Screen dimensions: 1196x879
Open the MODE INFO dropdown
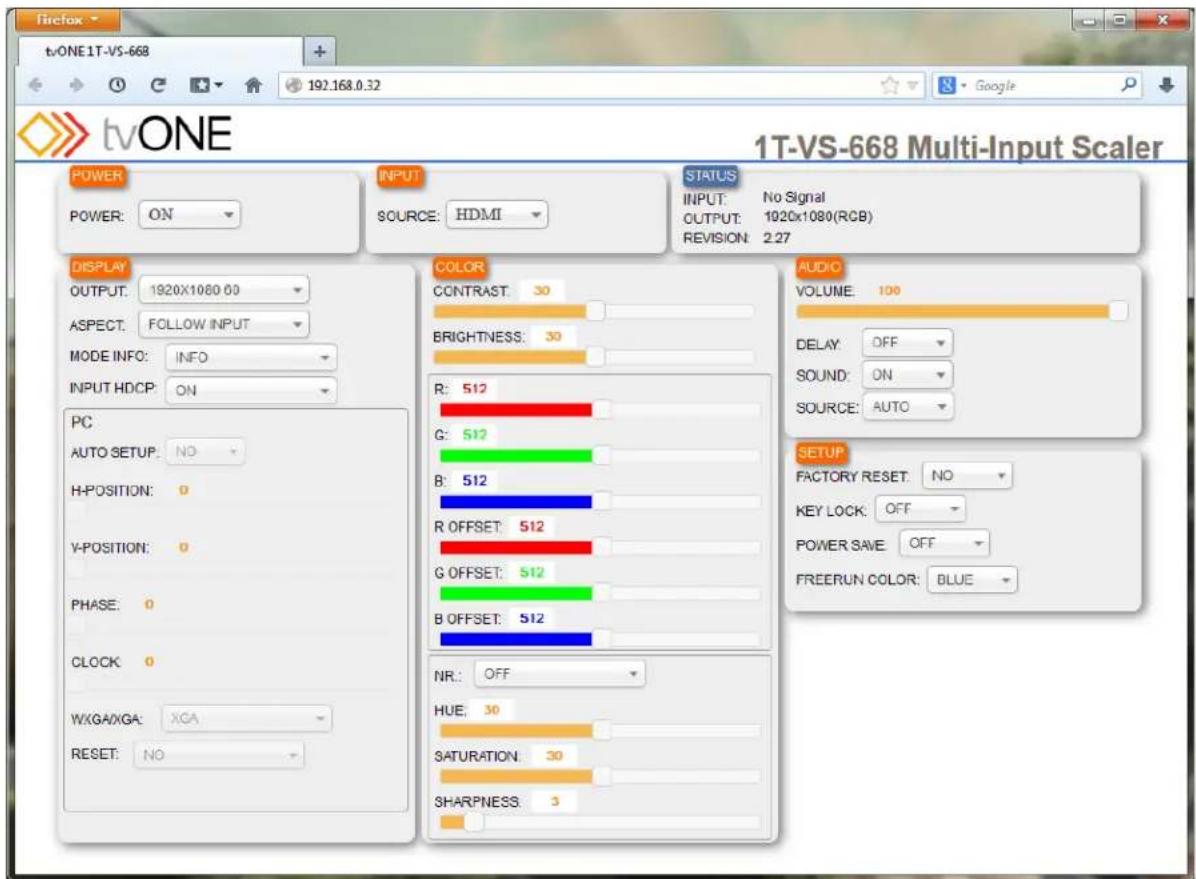(x=251, y=357)
